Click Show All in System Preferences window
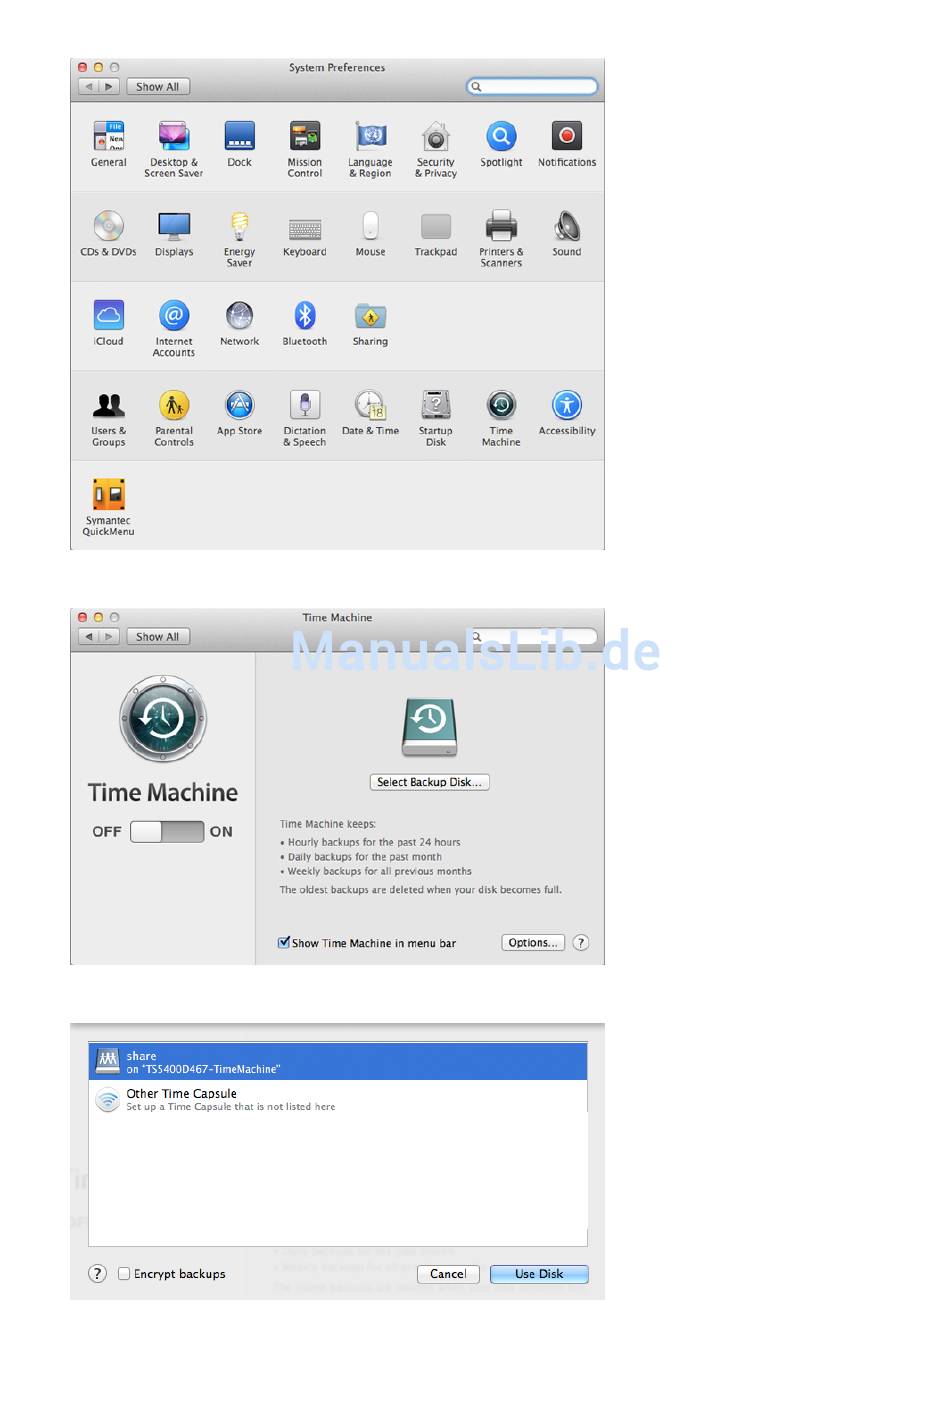The image size is (950, 1408). click(x=158, y=87)
